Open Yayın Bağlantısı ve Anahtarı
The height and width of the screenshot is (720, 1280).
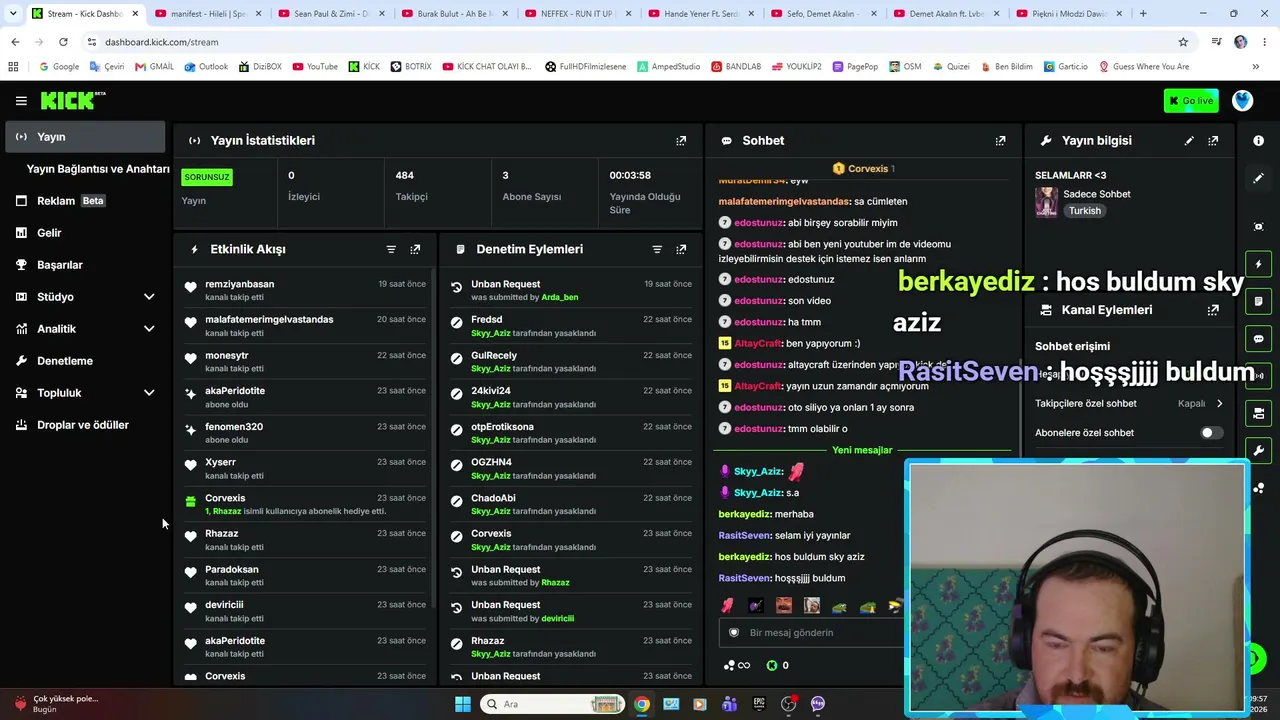[98, 169]
